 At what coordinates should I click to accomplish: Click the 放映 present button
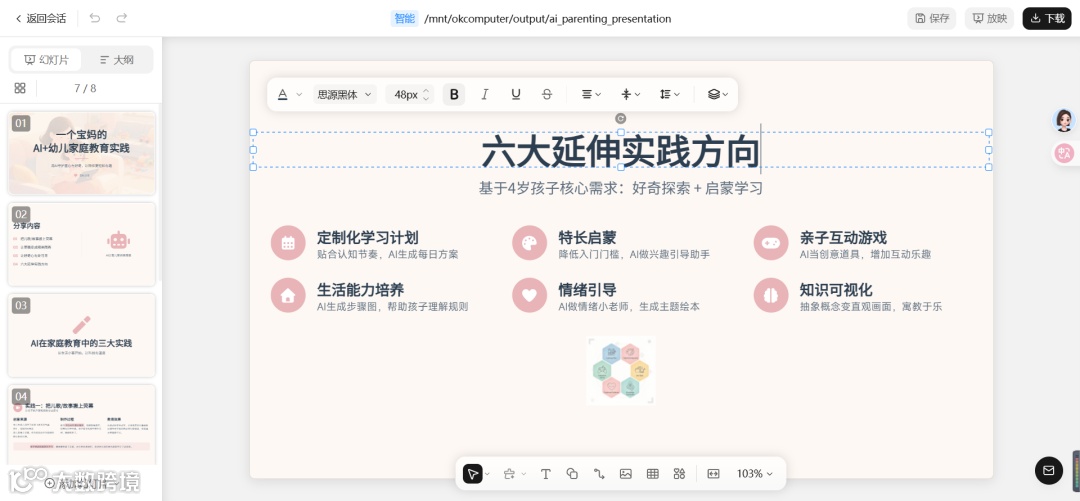[x=989, y=19]
